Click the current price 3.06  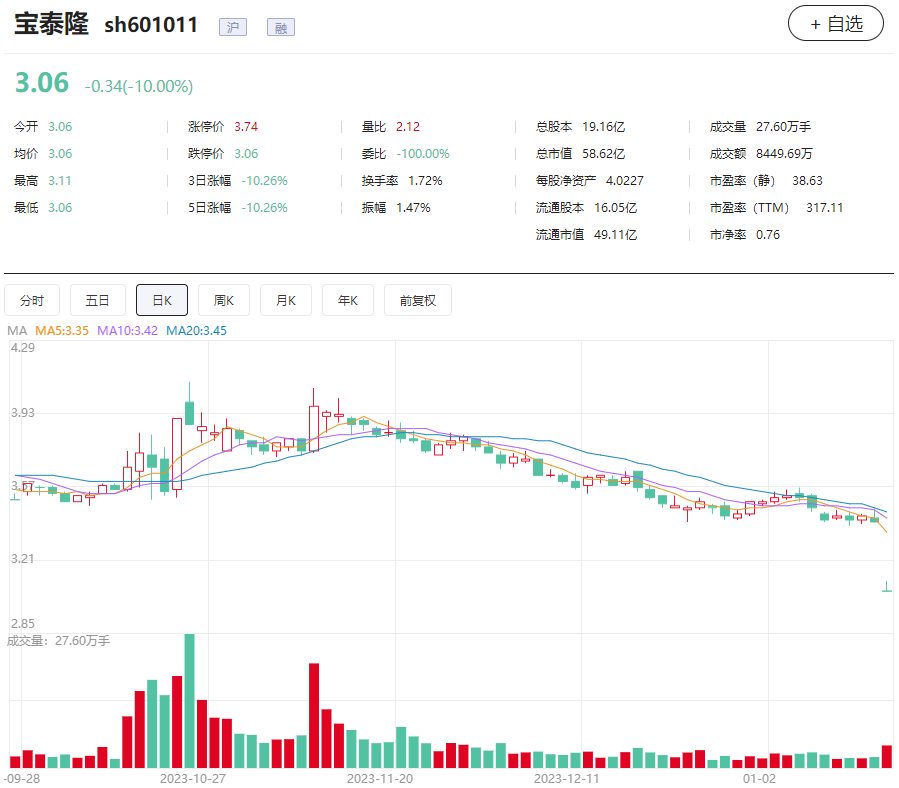42,83
